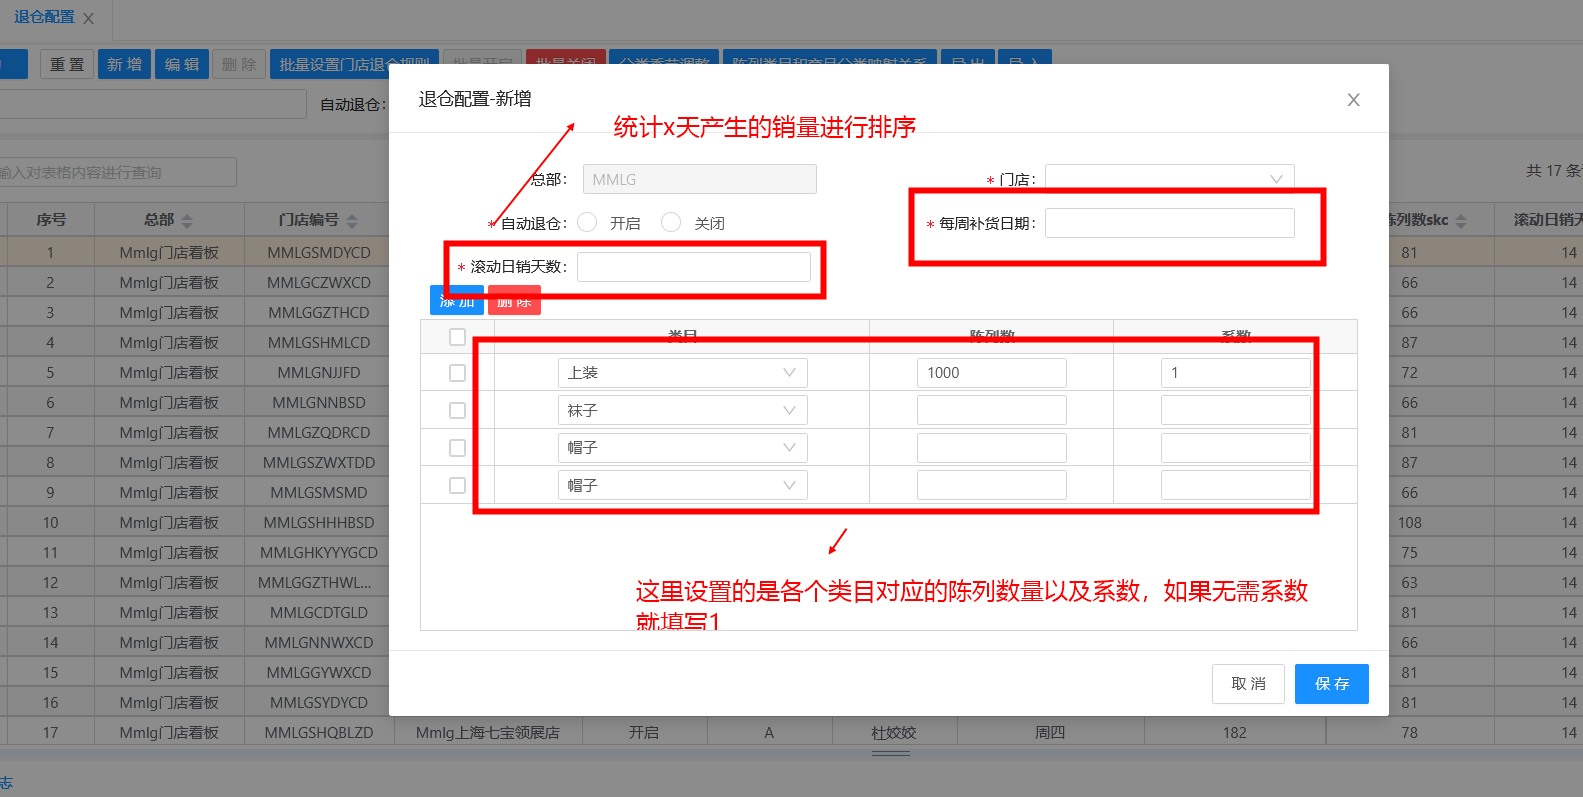
Task: Close the 退仓配置 tab via its X
Action: point(89,19)
